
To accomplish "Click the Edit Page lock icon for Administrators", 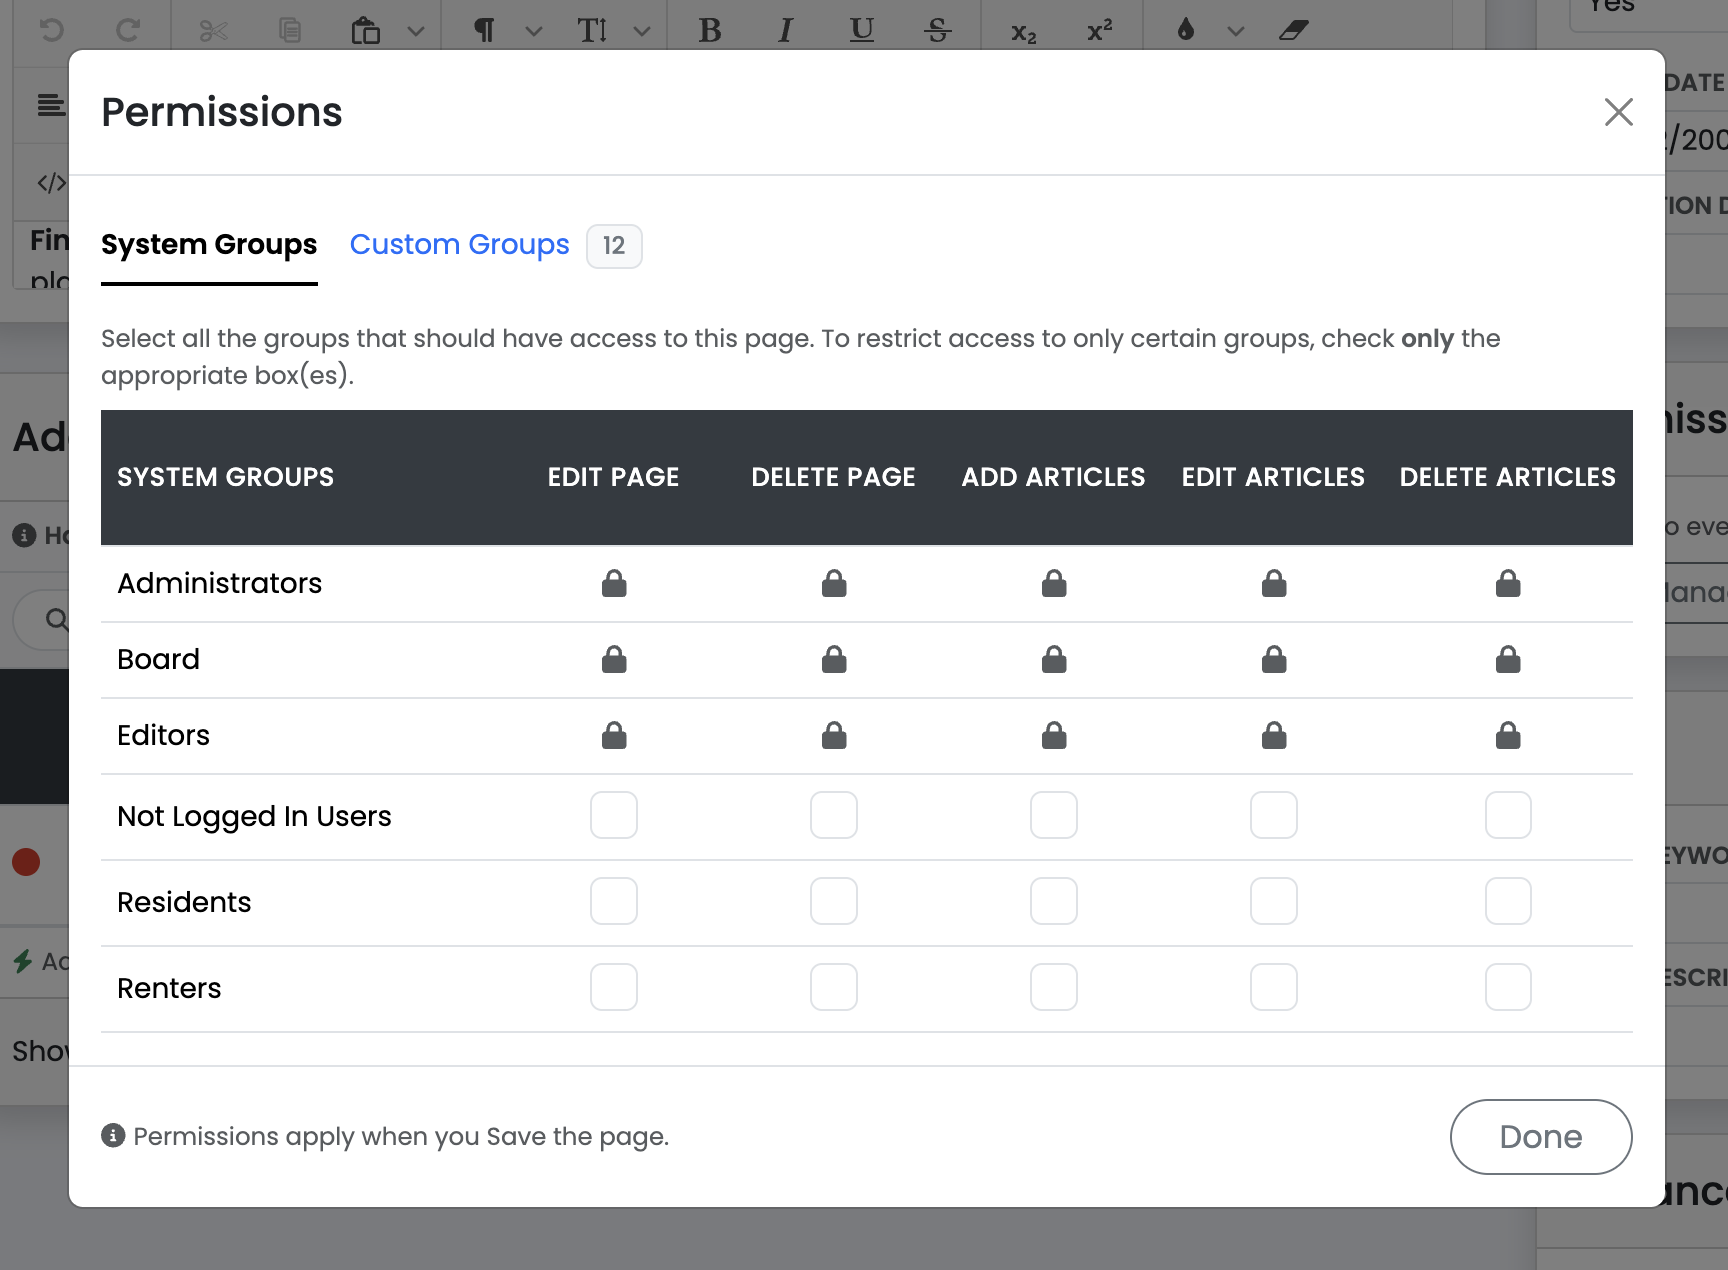I will 614,583.
